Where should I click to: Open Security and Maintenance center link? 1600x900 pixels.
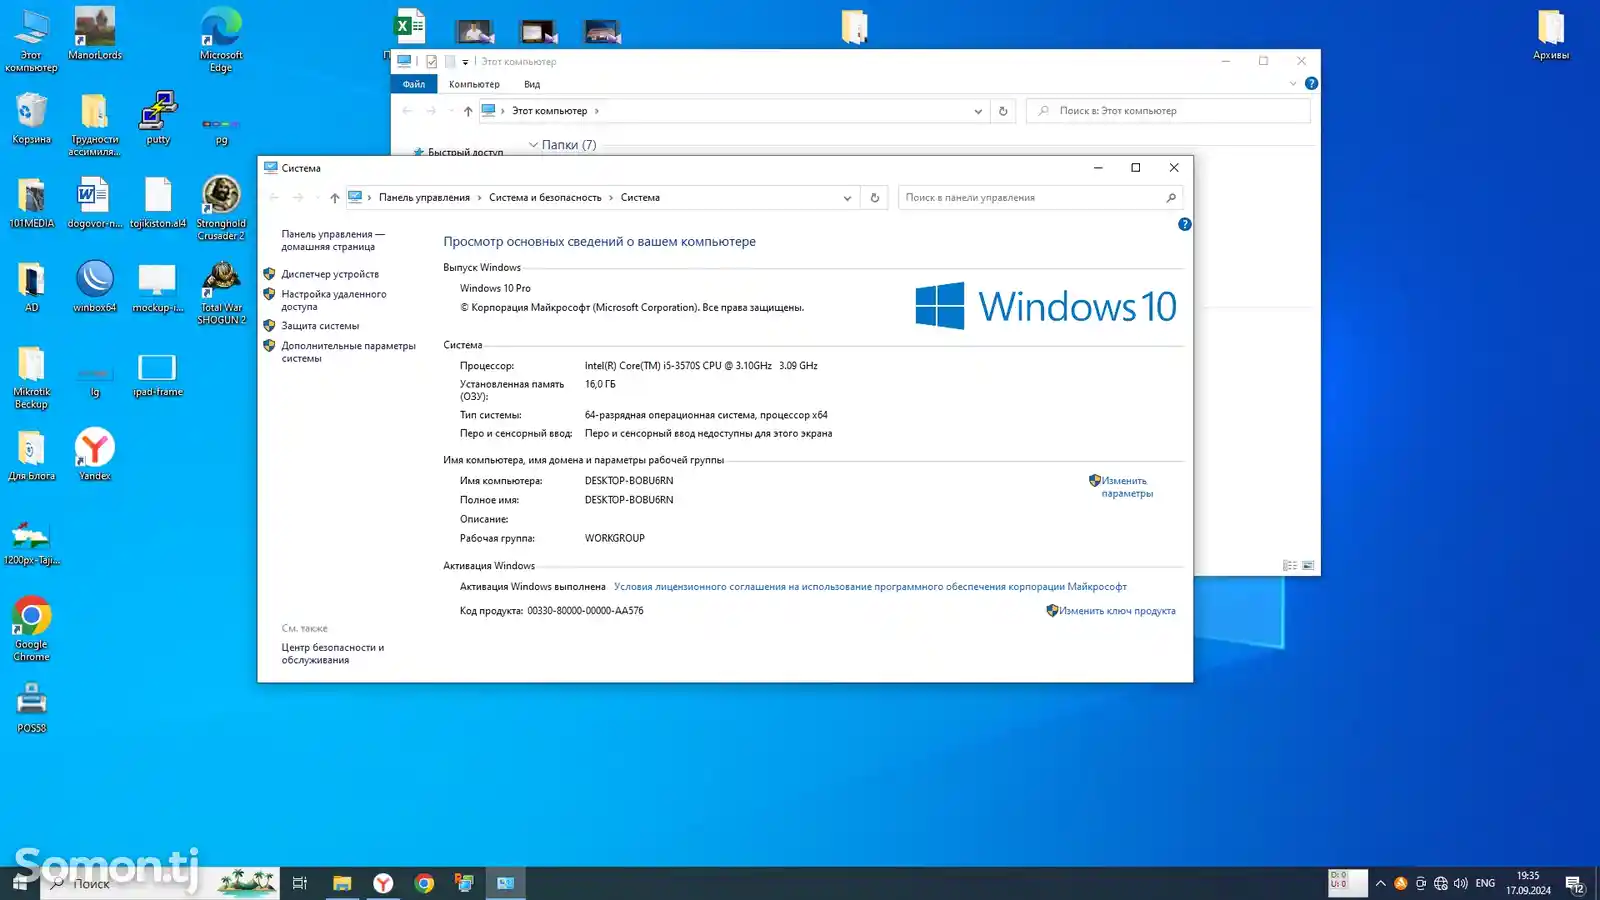click(332, 654)
